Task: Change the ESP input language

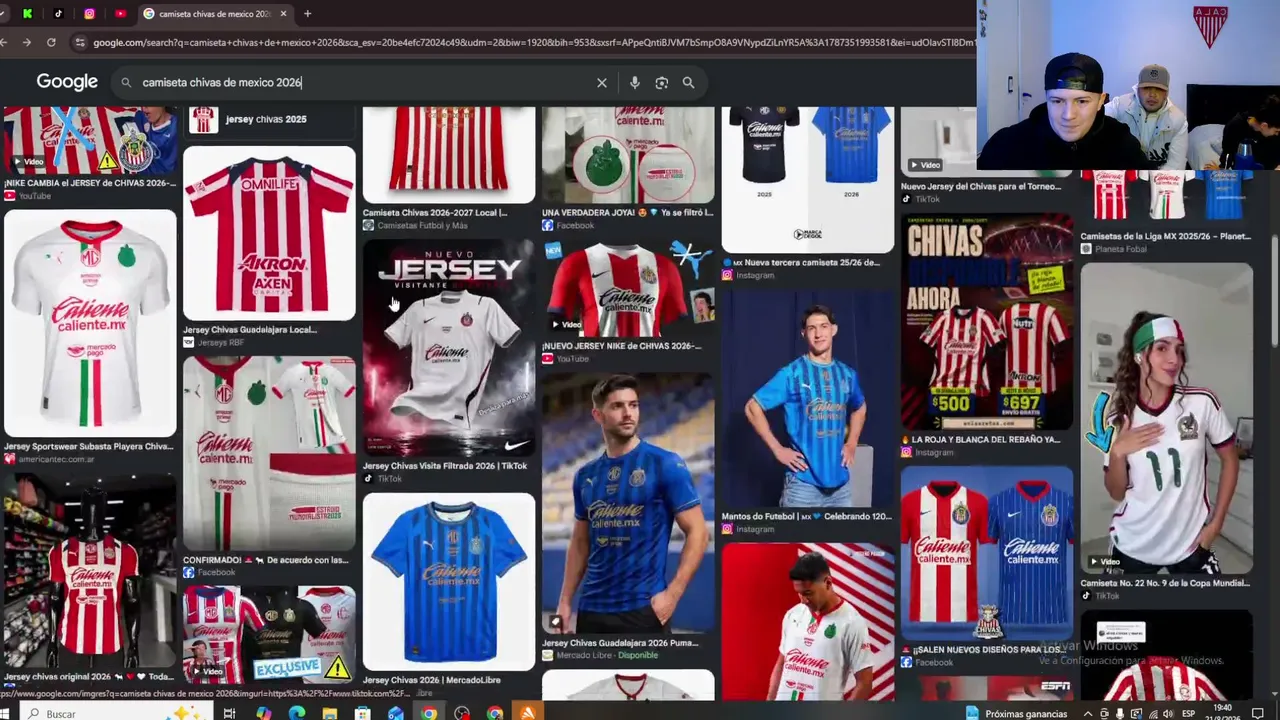Action: pyautogui.click(x=1189, y=714)
